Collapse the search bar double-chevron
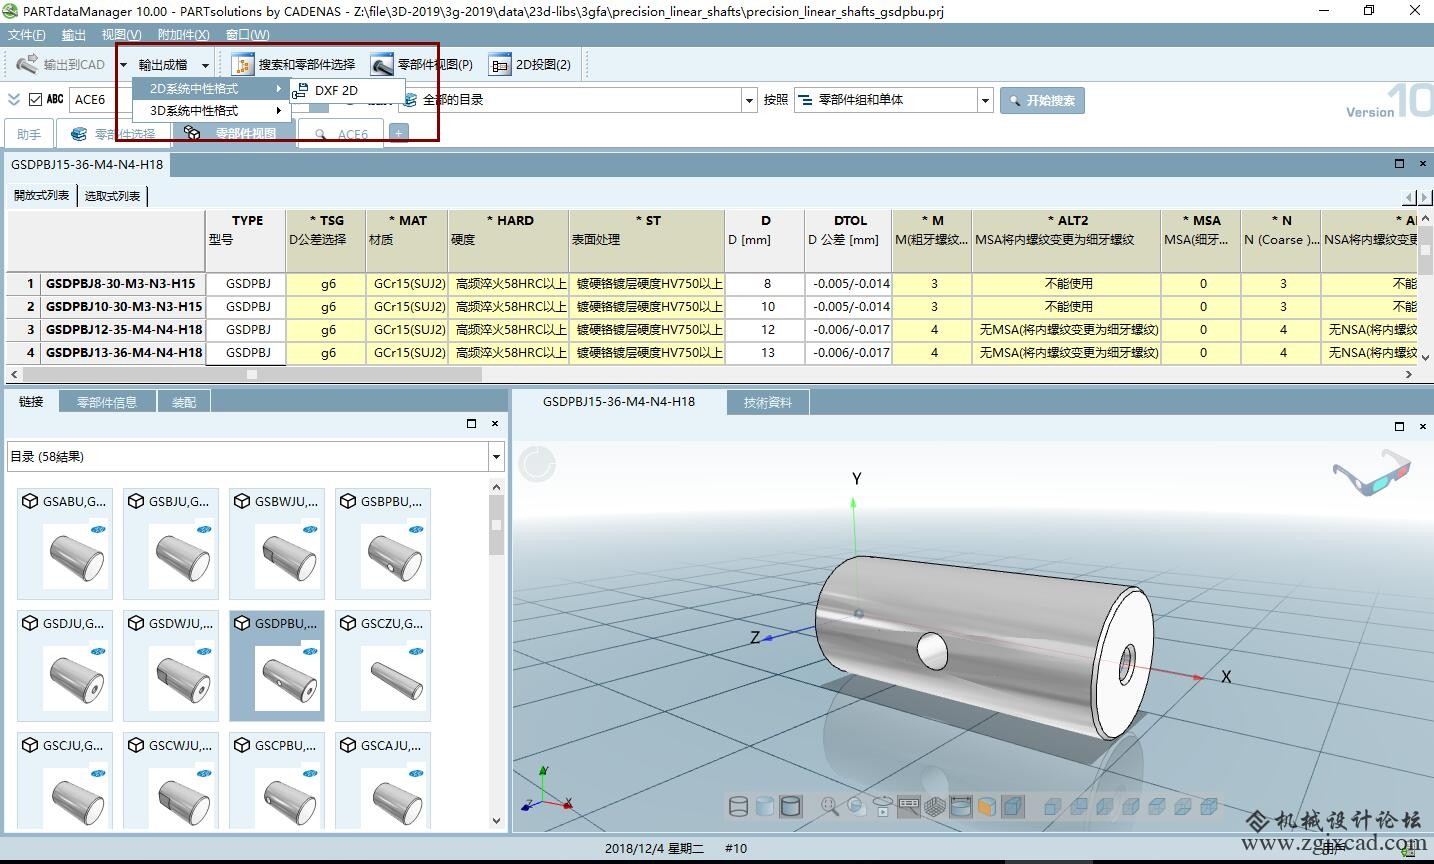 pos(14,100)
